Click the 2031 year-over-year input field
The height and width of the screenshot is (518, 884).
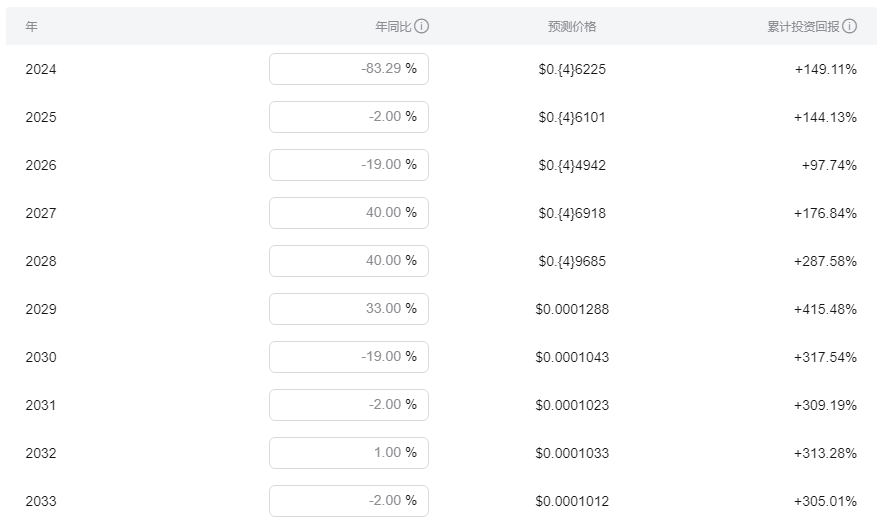pos(348,405)
